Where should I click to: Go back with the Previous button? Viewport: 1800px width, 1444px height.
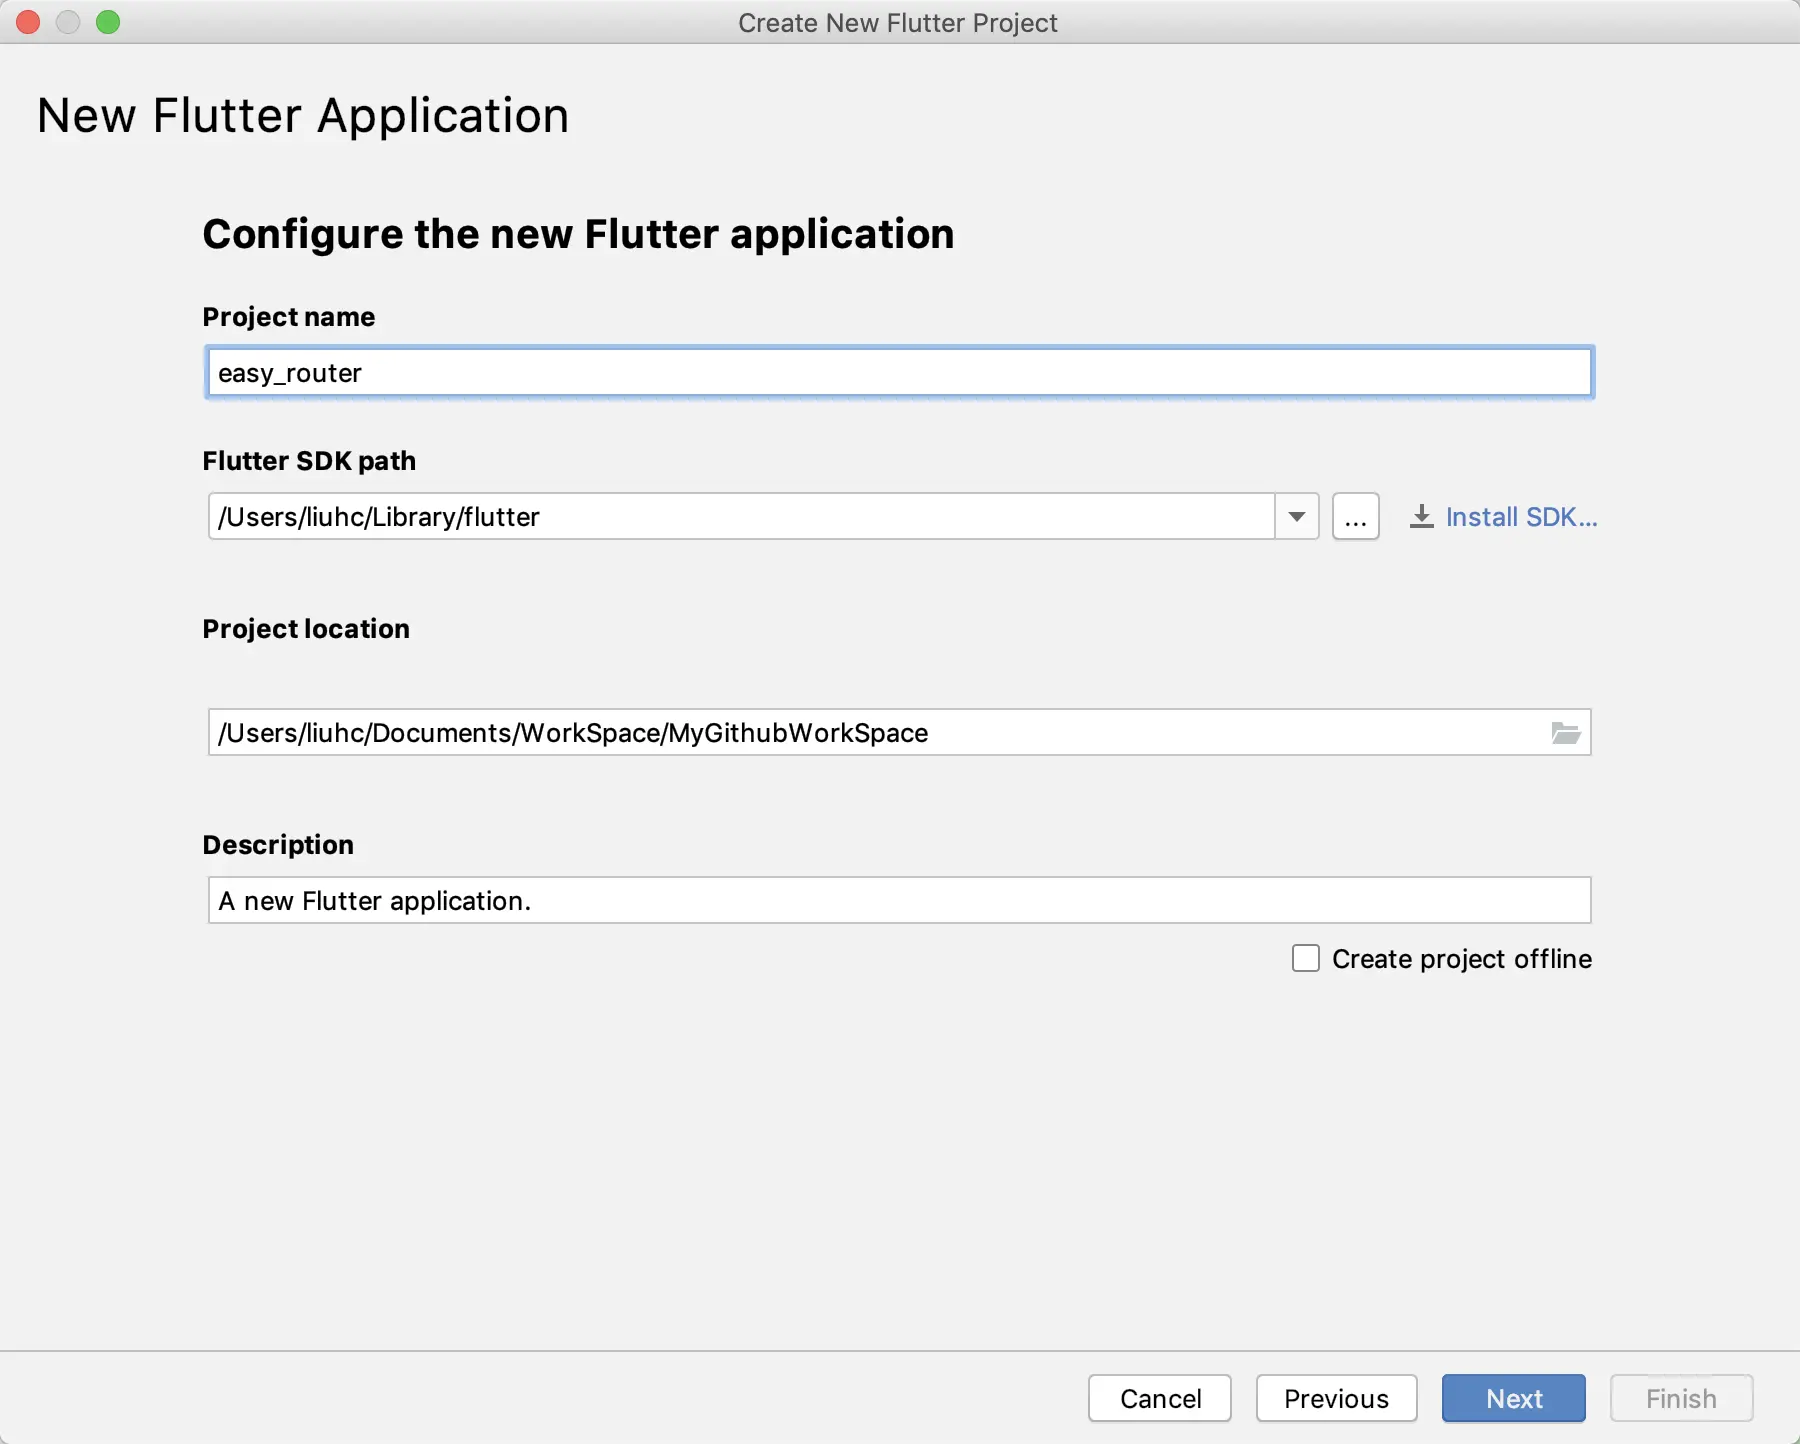(x=1336, y=1398)
